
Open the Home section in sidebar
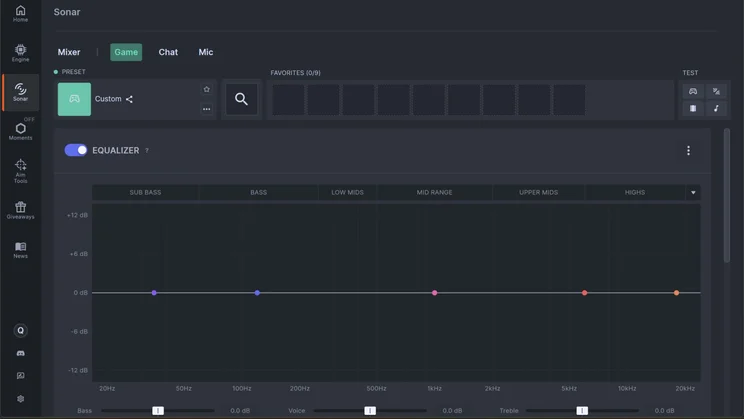20,14
